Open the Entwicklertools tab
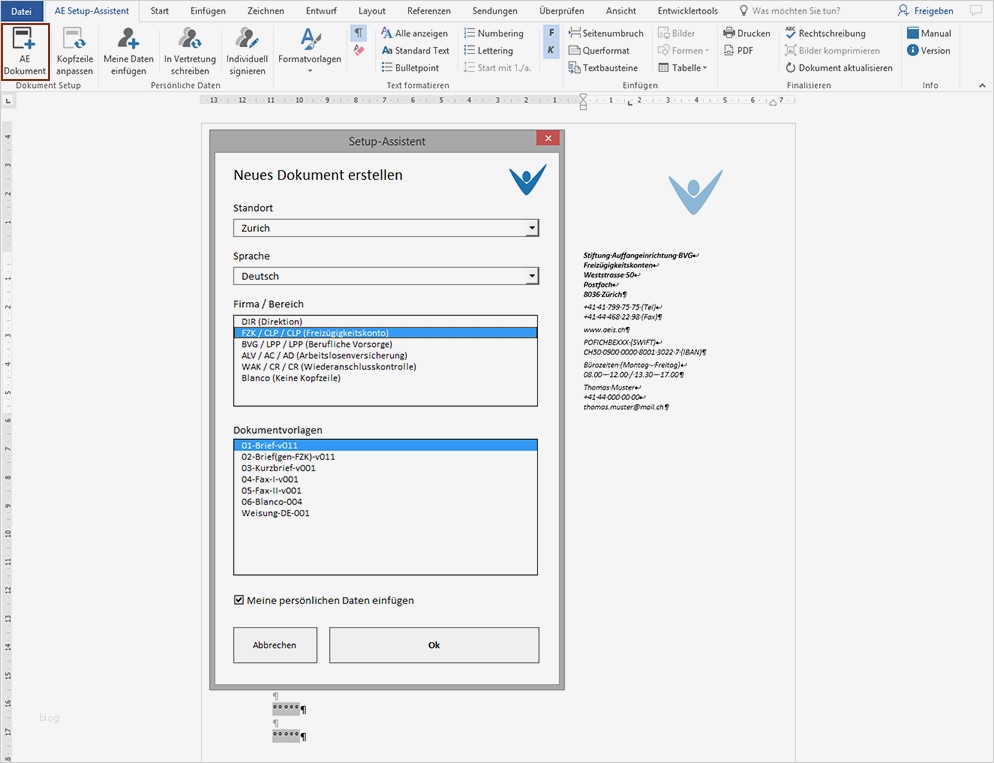The height and width of the screenshot is (763, 994). coord(687,11)
